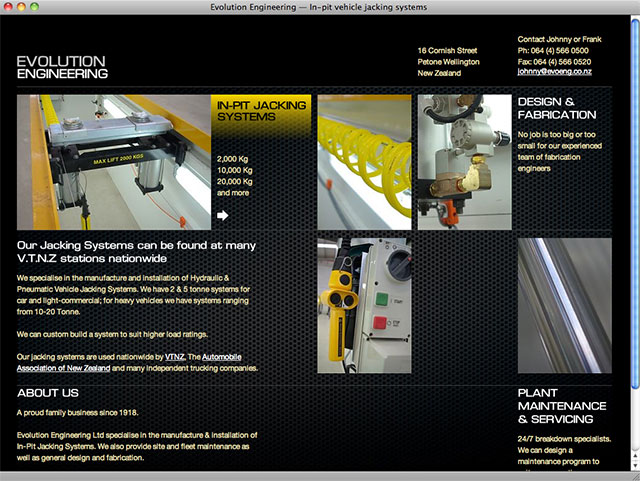Click the Fax: 064 (4) 566 0520 text
Image resolution: width=640 pixels, height=481 pixels.
554,62
